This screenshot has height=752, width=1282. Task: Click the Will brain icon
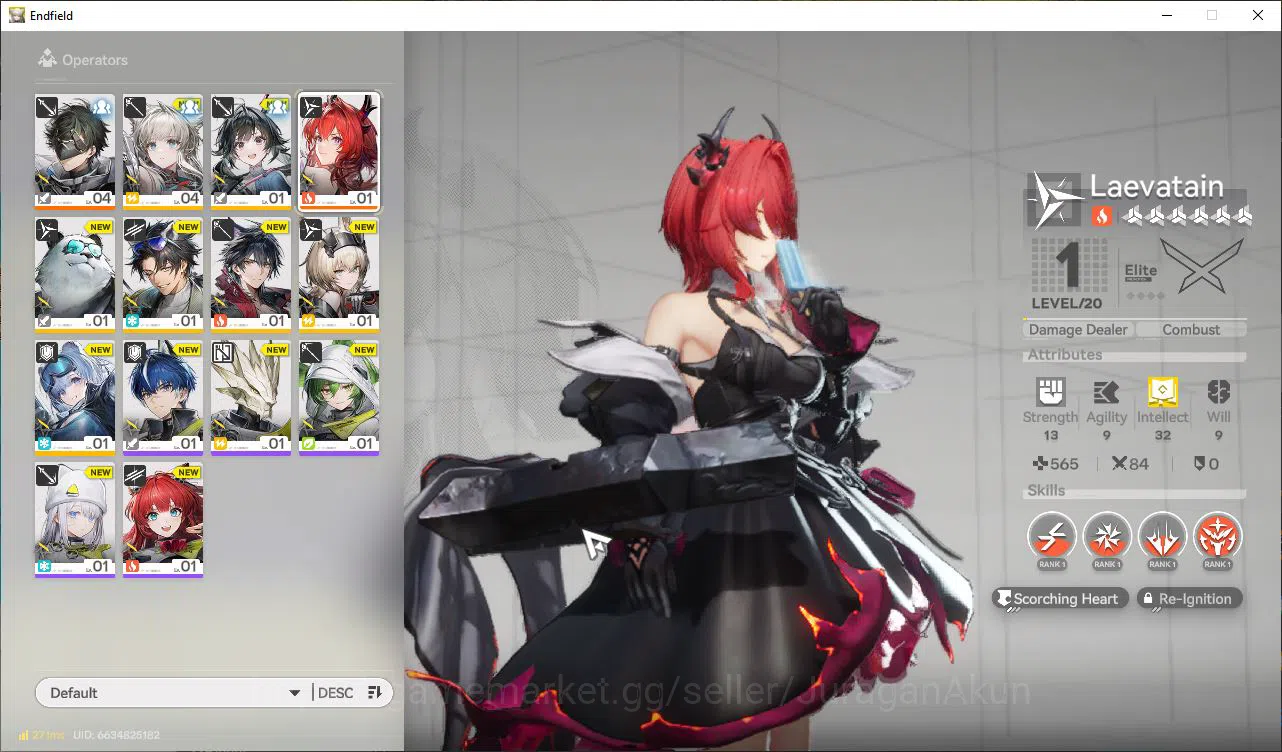coord(1218,392)
